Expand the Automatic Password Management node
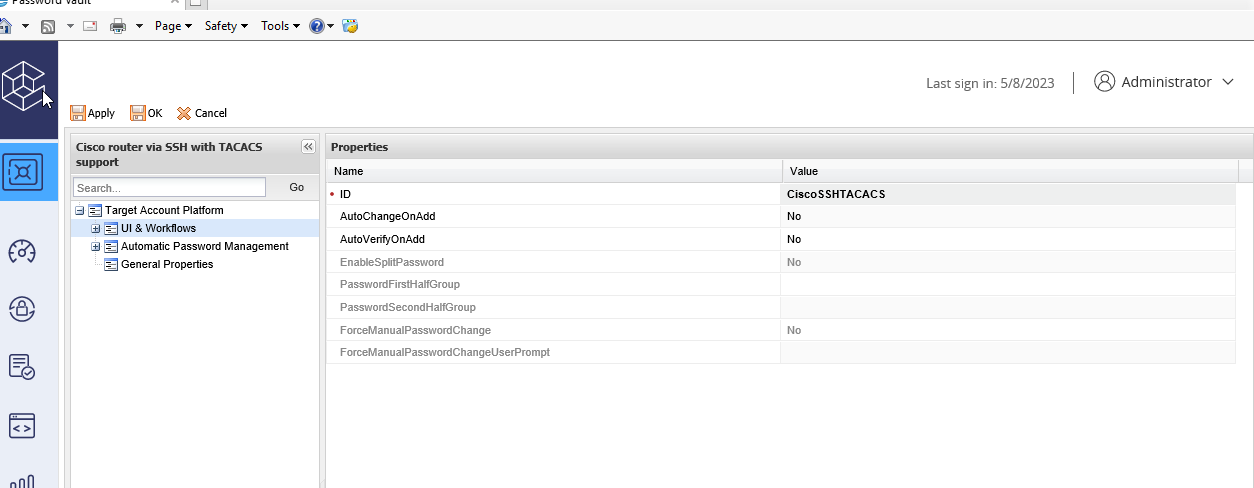The width and height of the screenshot is (1254, 488). (x=95, y=246)
